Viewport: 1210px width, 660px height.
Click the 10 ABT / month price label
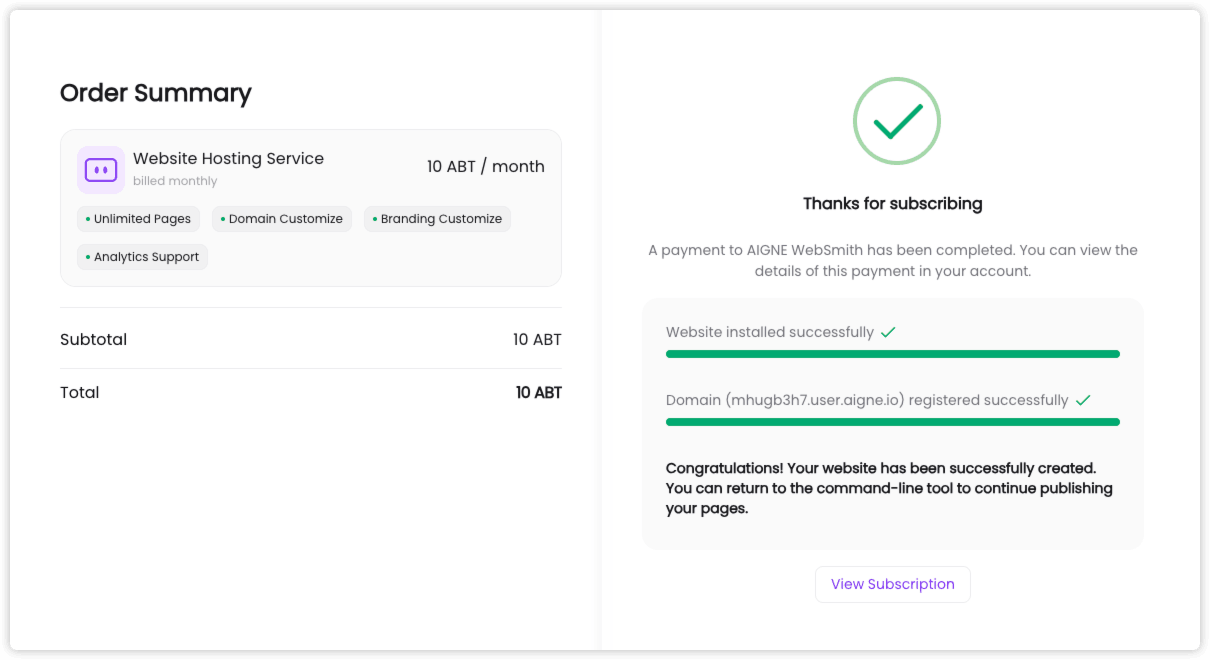[x=486, y=166]
